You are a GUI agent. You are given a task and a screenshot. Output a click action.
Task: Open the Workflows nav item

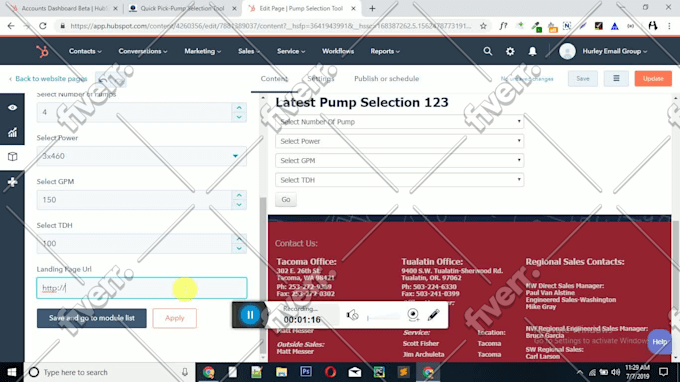338,51
